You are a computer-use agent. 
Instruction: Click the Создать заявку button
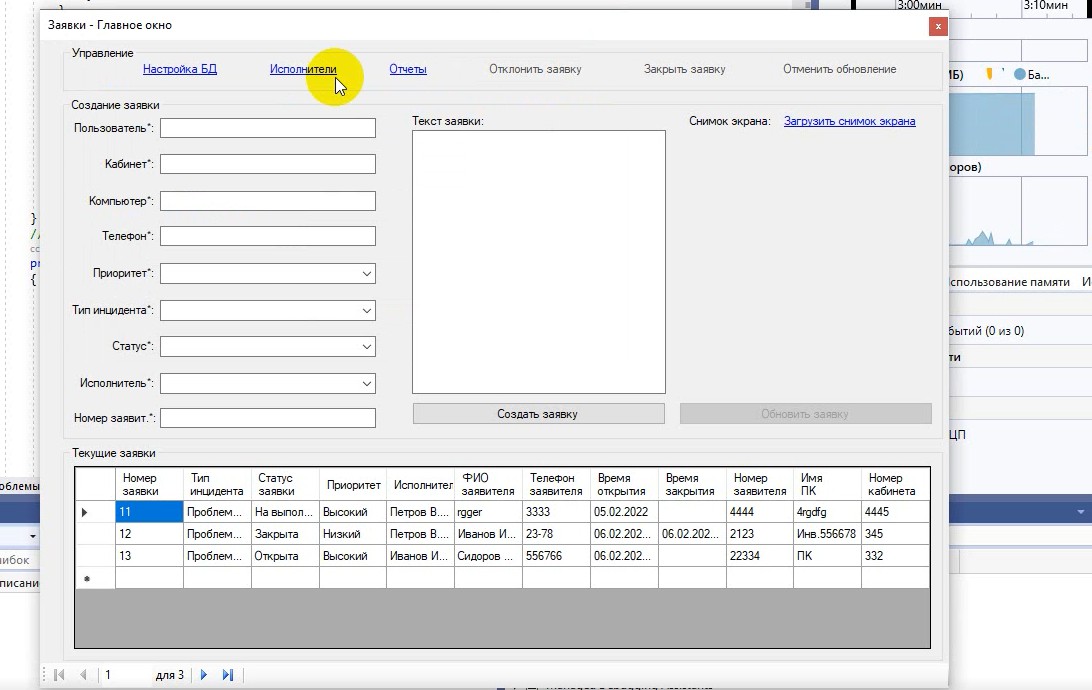click(x=538, y=414)
